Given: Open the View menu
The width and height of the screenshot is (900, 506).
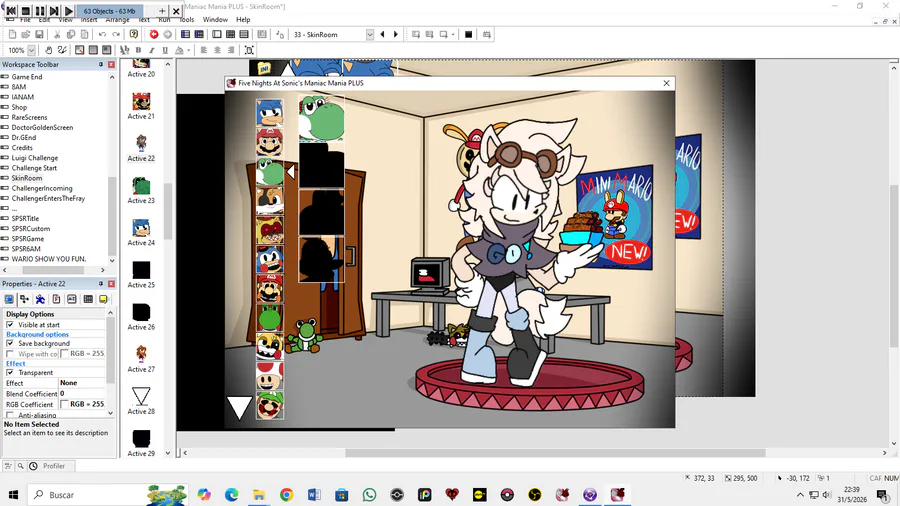Looking at the screenshot, I should click(65, 20).
